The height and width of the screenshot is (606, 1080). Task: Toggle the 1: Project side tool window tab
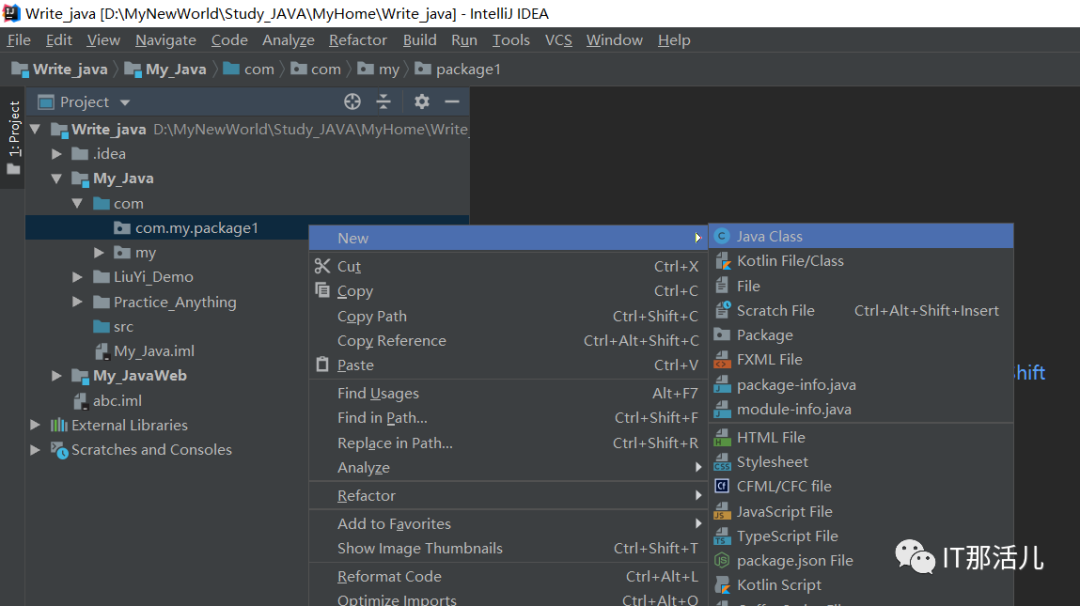(13, 137)
